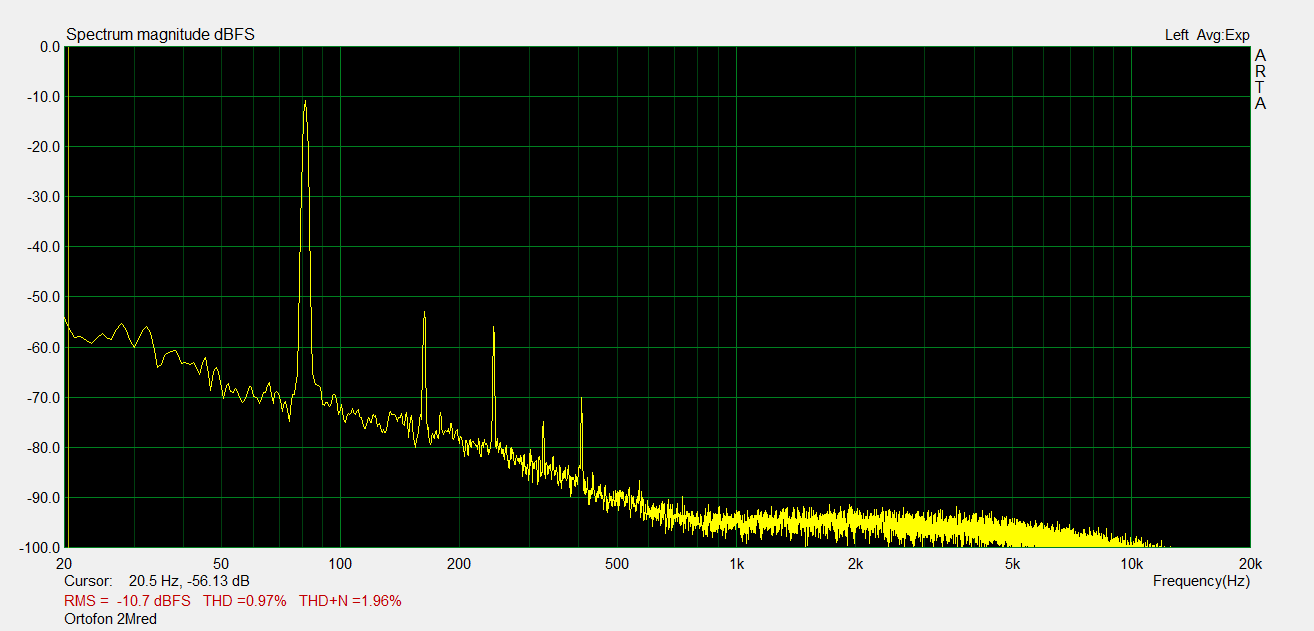The image size is (1314, 631).
Task: Click the 100 Hz x-axis label
Action: coord(340,563)
